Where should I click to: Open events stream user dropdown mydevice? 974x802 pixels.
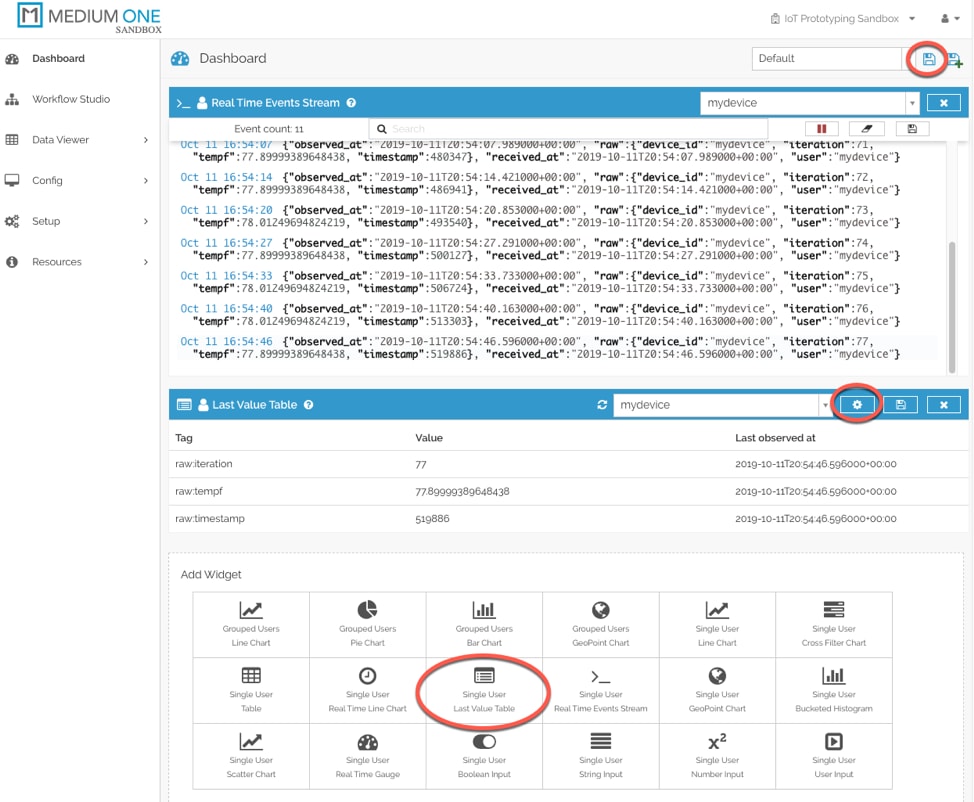coord(810,103)
